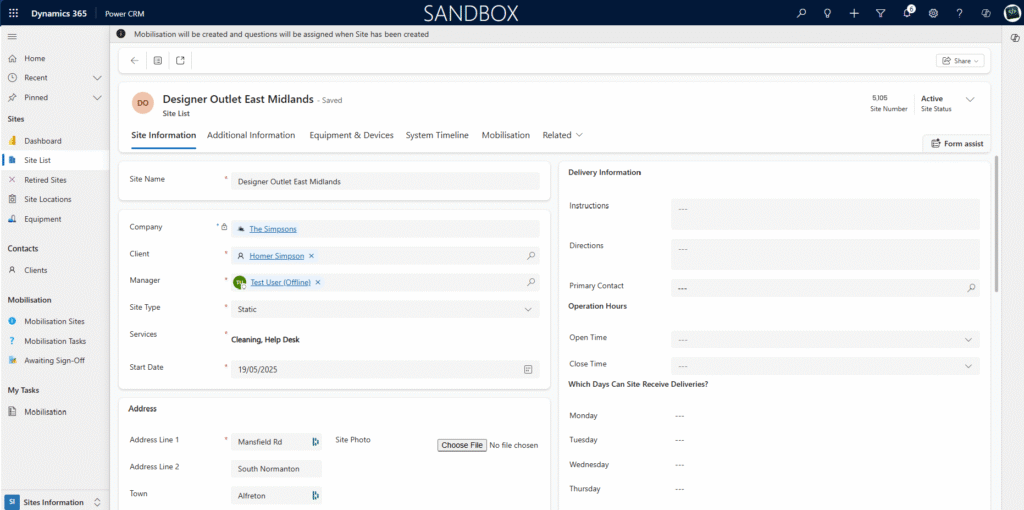Screen dimensions: 1024x510
Task: Click the plus icon for quick create
Action: point(854,13)
